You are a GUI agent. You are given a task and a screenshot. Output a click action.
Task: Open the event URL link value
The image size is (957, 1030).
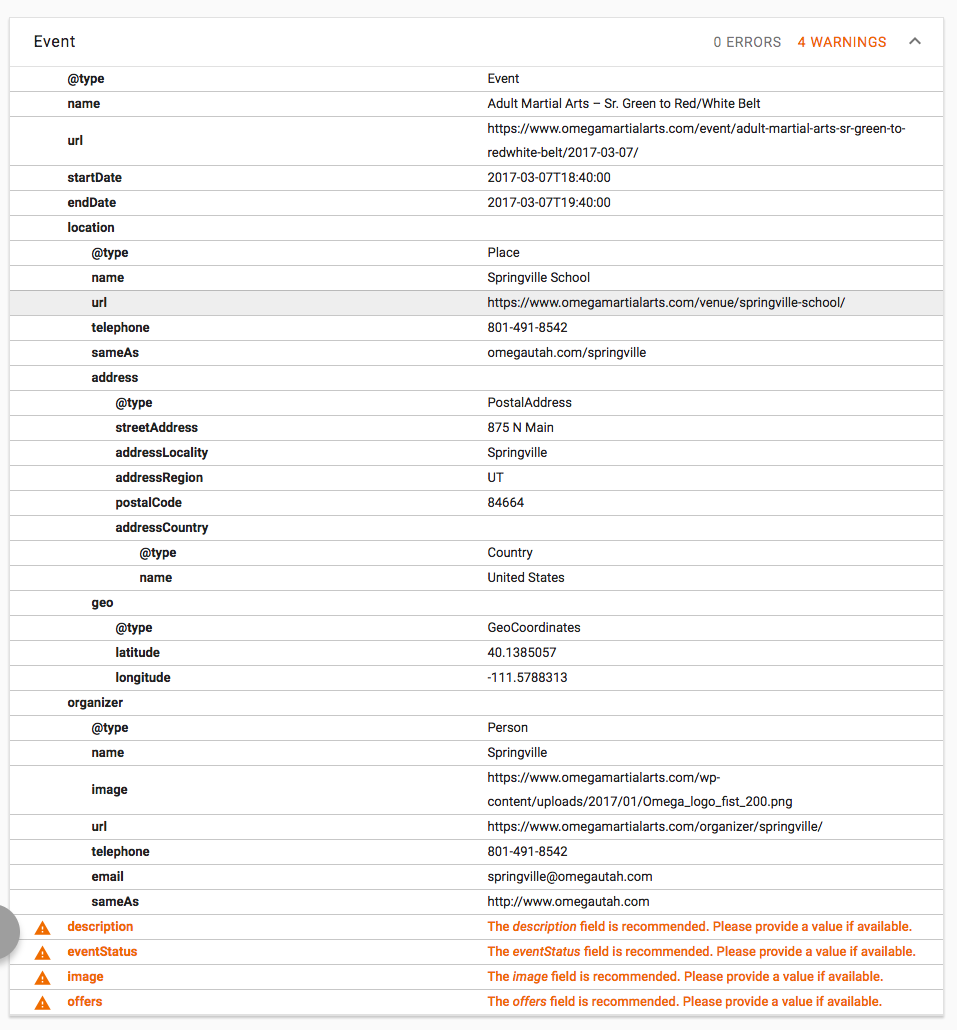pyautogui.click(x=696, y=141)
